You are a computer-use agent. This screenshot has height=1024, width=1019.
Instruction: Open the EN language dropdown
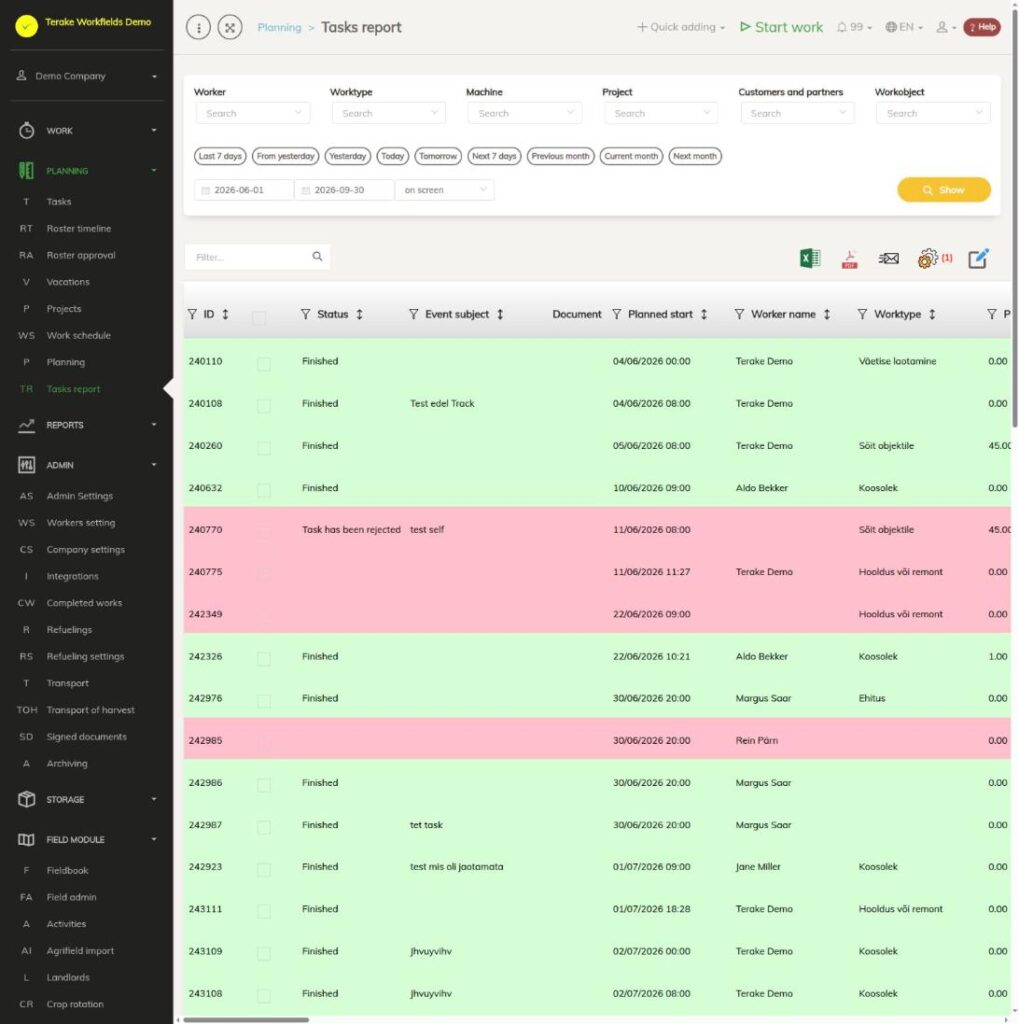point(904,27)
